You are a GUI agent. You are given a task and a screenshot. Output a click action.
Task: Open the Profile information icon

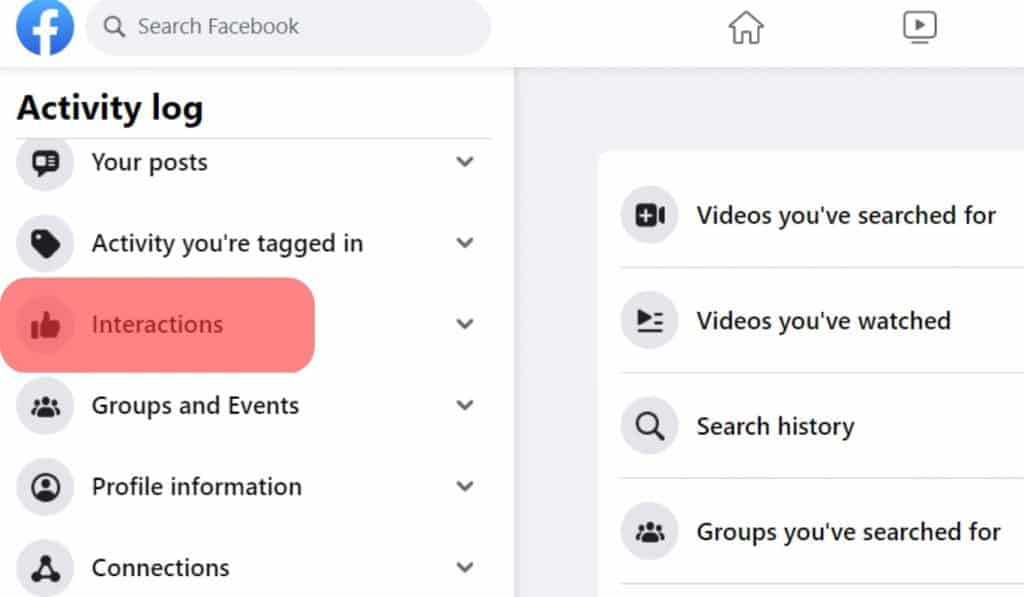pyautogui.click(x=44, y=487)
